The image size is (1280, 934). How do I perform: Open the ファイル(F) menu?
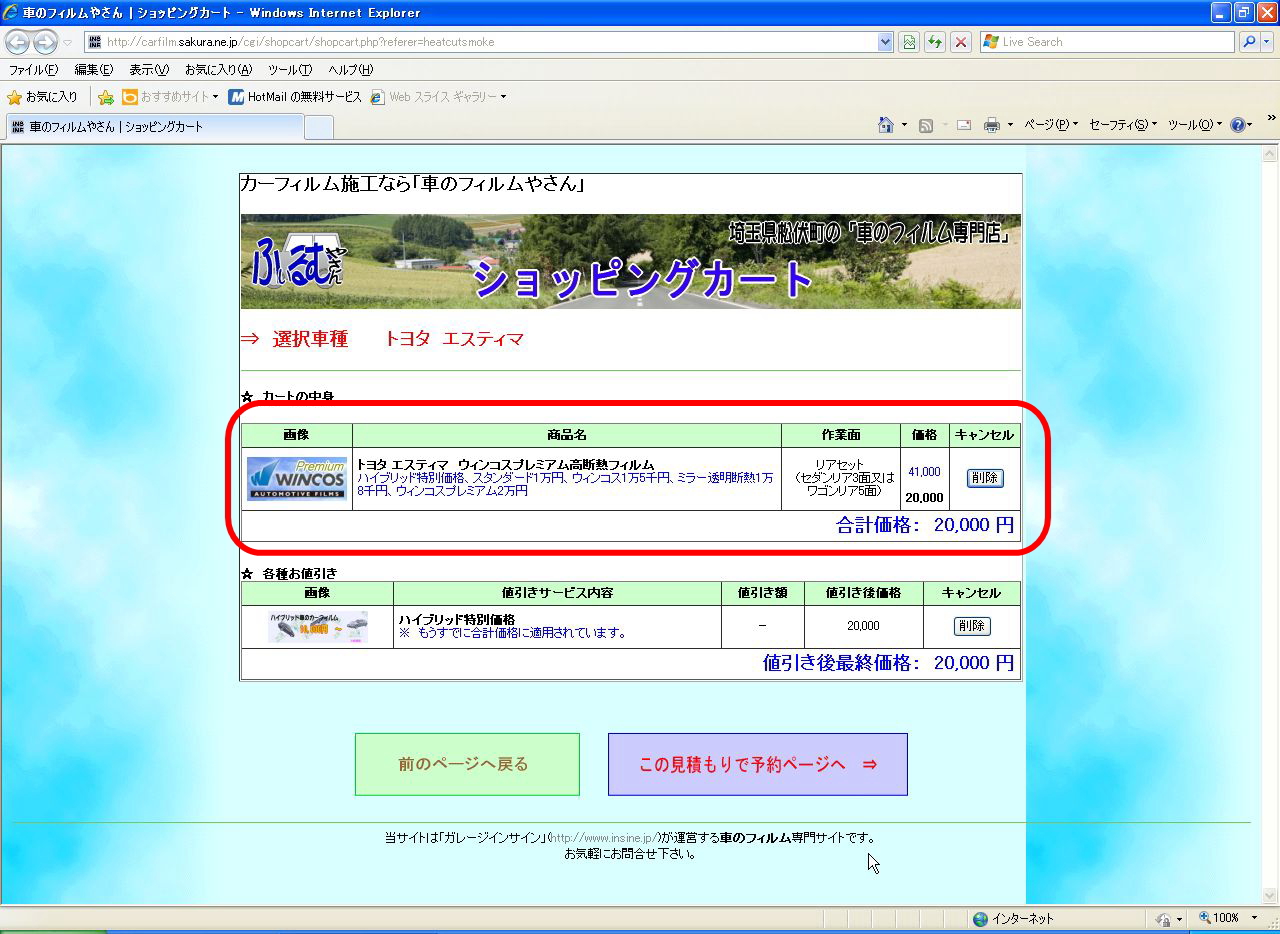pos(33,70)
